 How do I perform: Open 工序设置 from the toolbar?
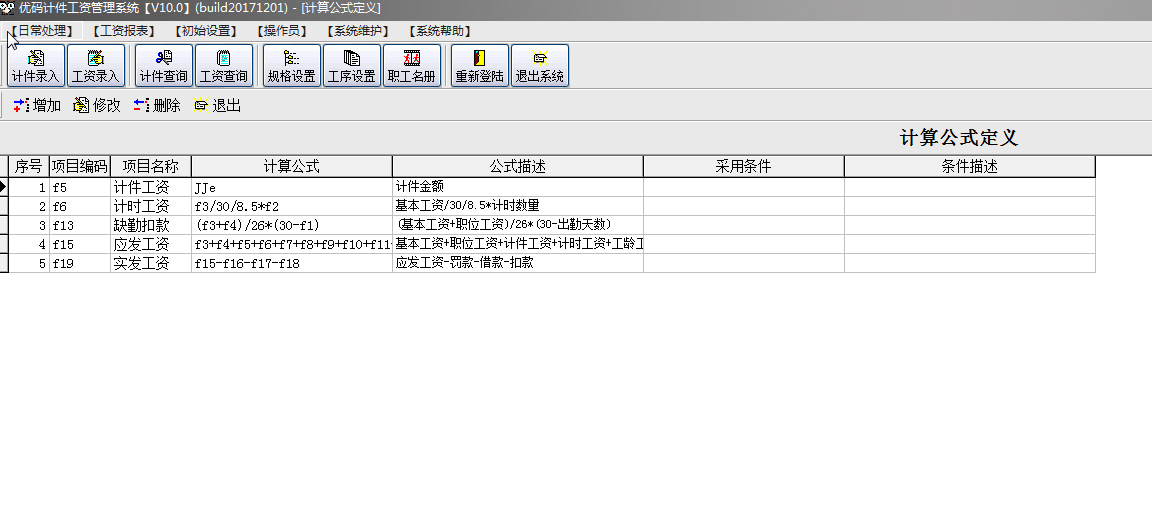pyautogui.click(x=352, y=65)
